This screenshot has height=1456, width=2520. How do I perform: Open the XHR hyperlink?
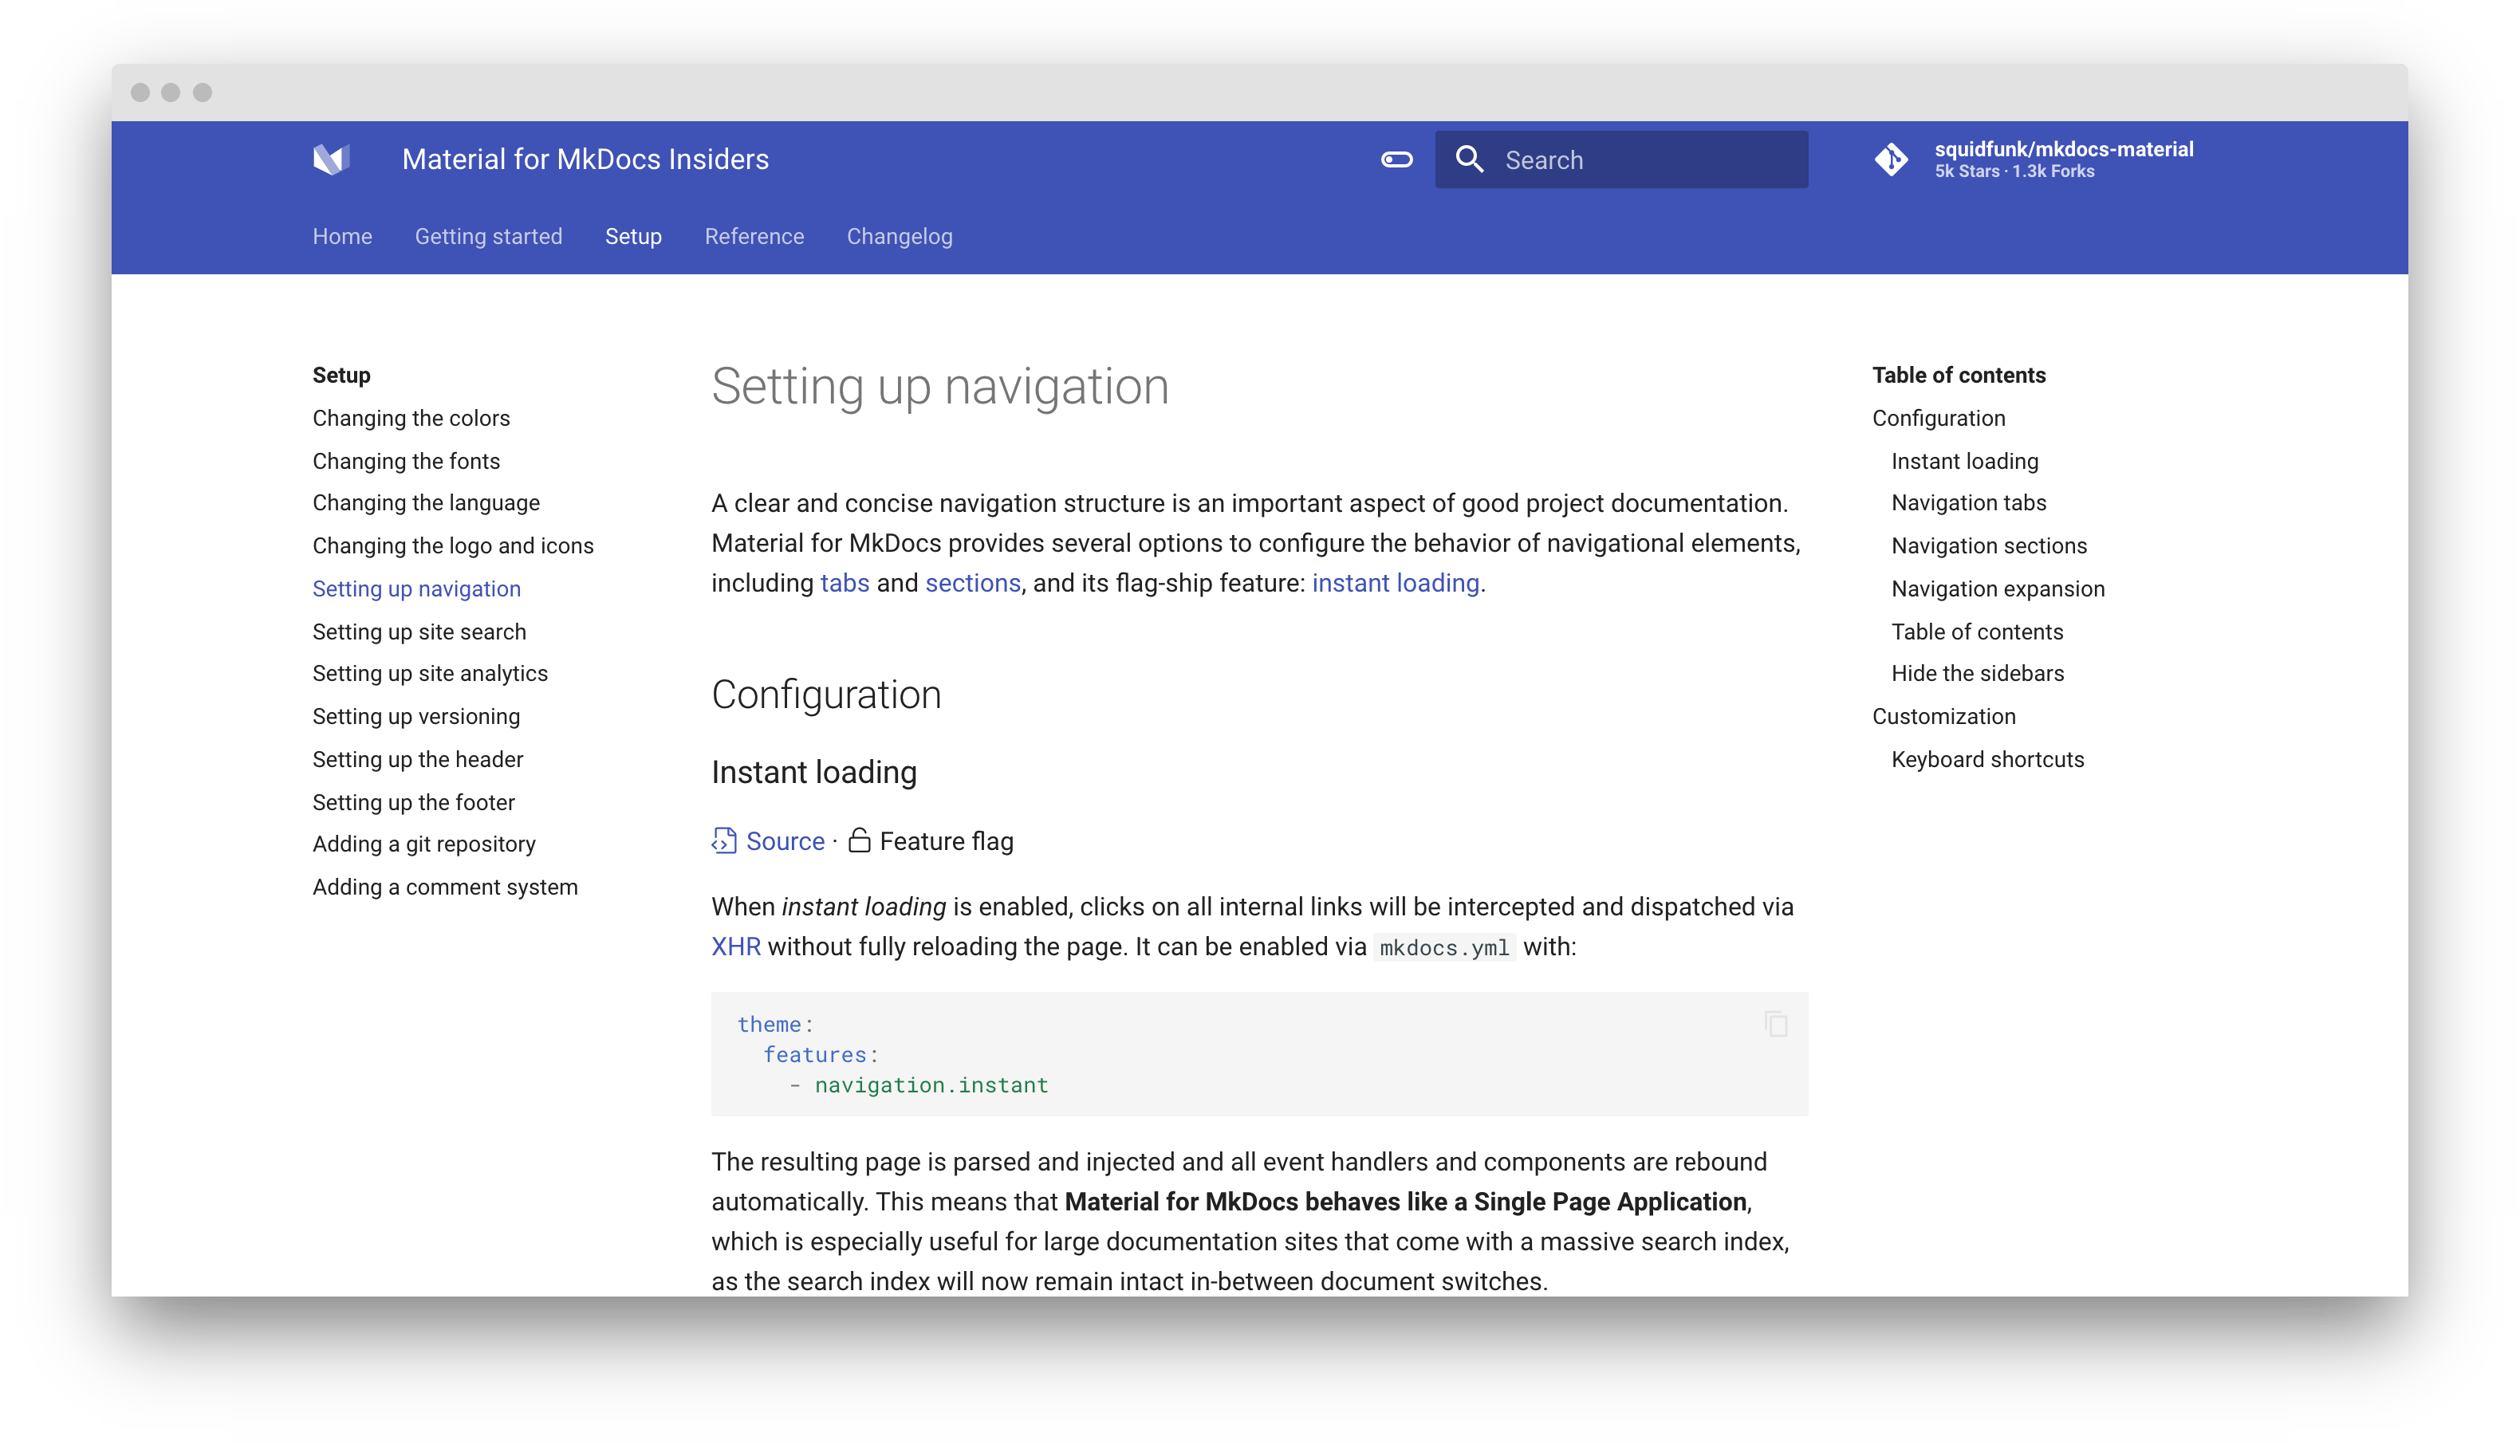click(x=736, y=947)
